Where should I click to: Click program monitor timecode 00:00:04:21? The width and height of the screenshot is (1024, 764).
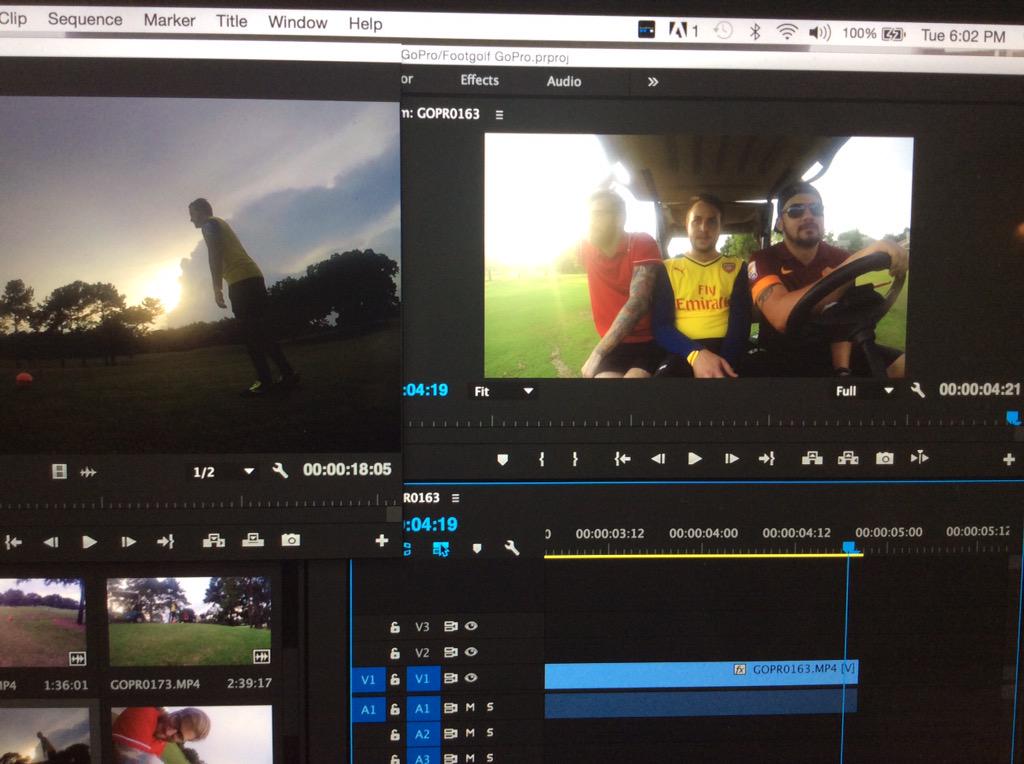point(979,390)
